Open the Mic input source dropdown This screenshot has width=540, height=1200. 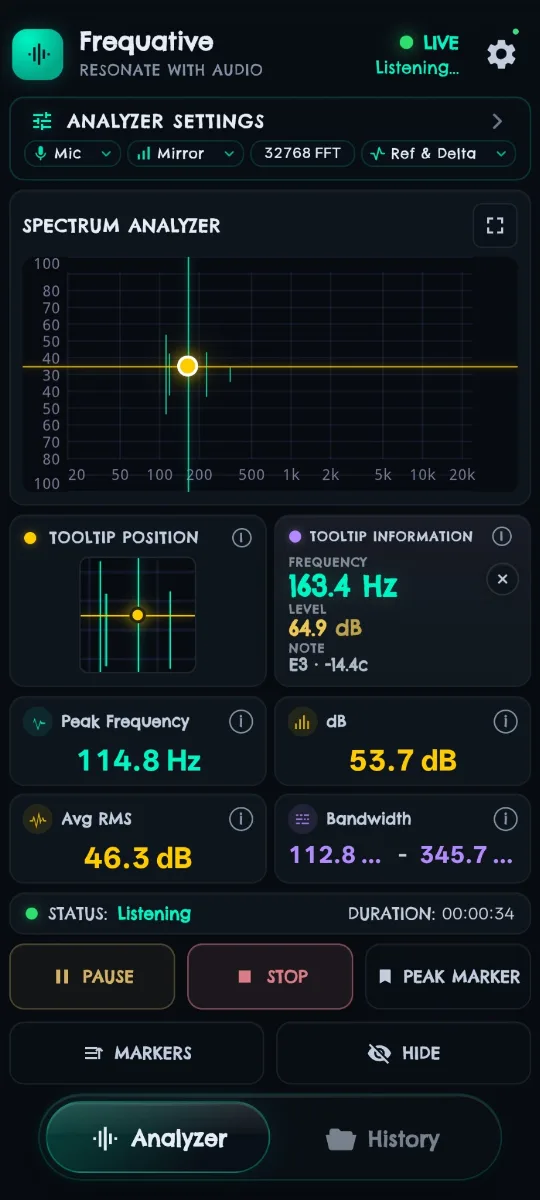[73, 154]
